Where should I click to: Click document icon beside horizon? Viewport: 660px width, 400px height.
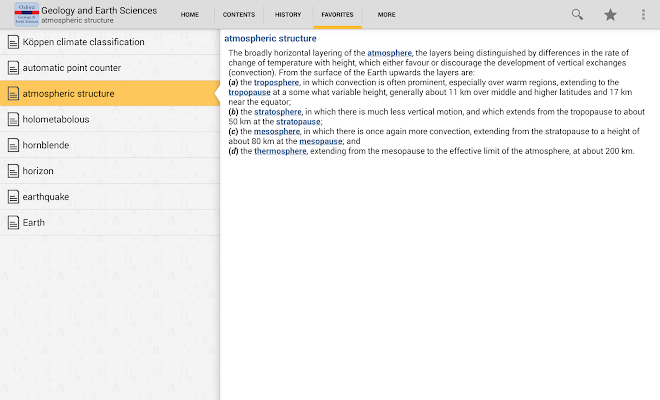(13, 171)
